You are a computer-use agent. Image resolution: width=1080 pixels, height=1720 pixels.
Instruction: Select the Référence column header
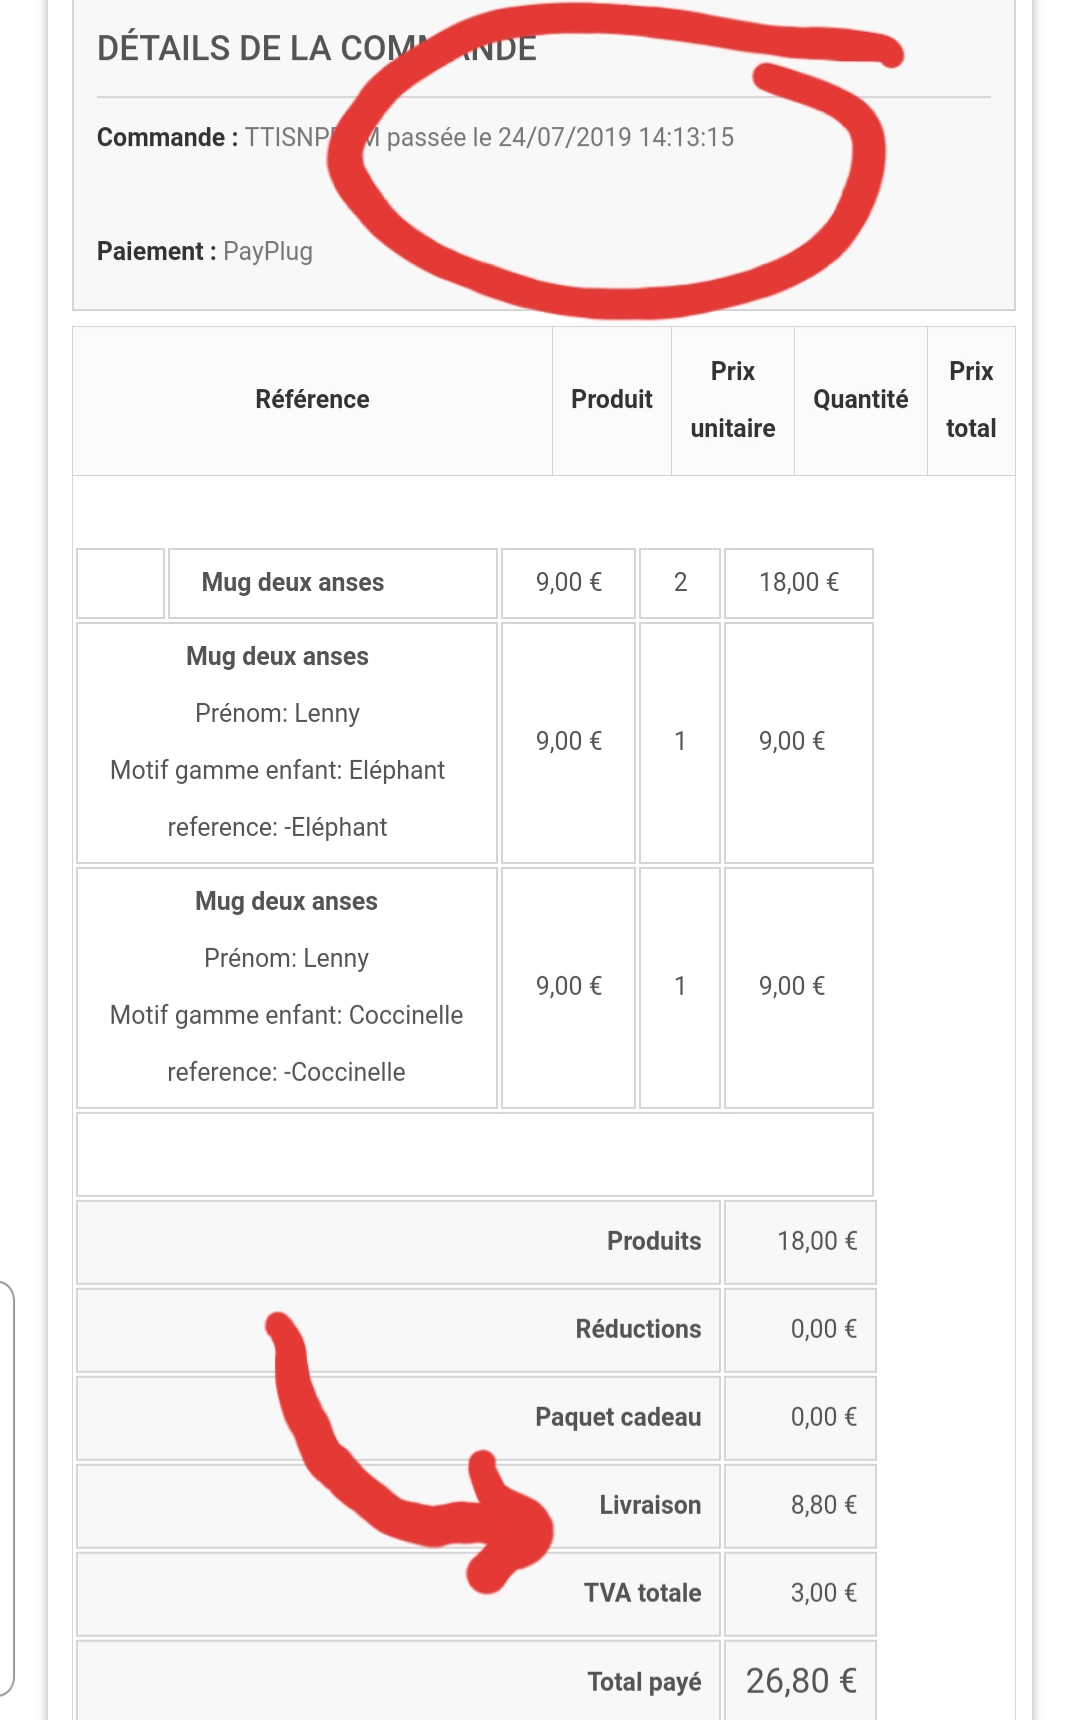click(312, 400)
